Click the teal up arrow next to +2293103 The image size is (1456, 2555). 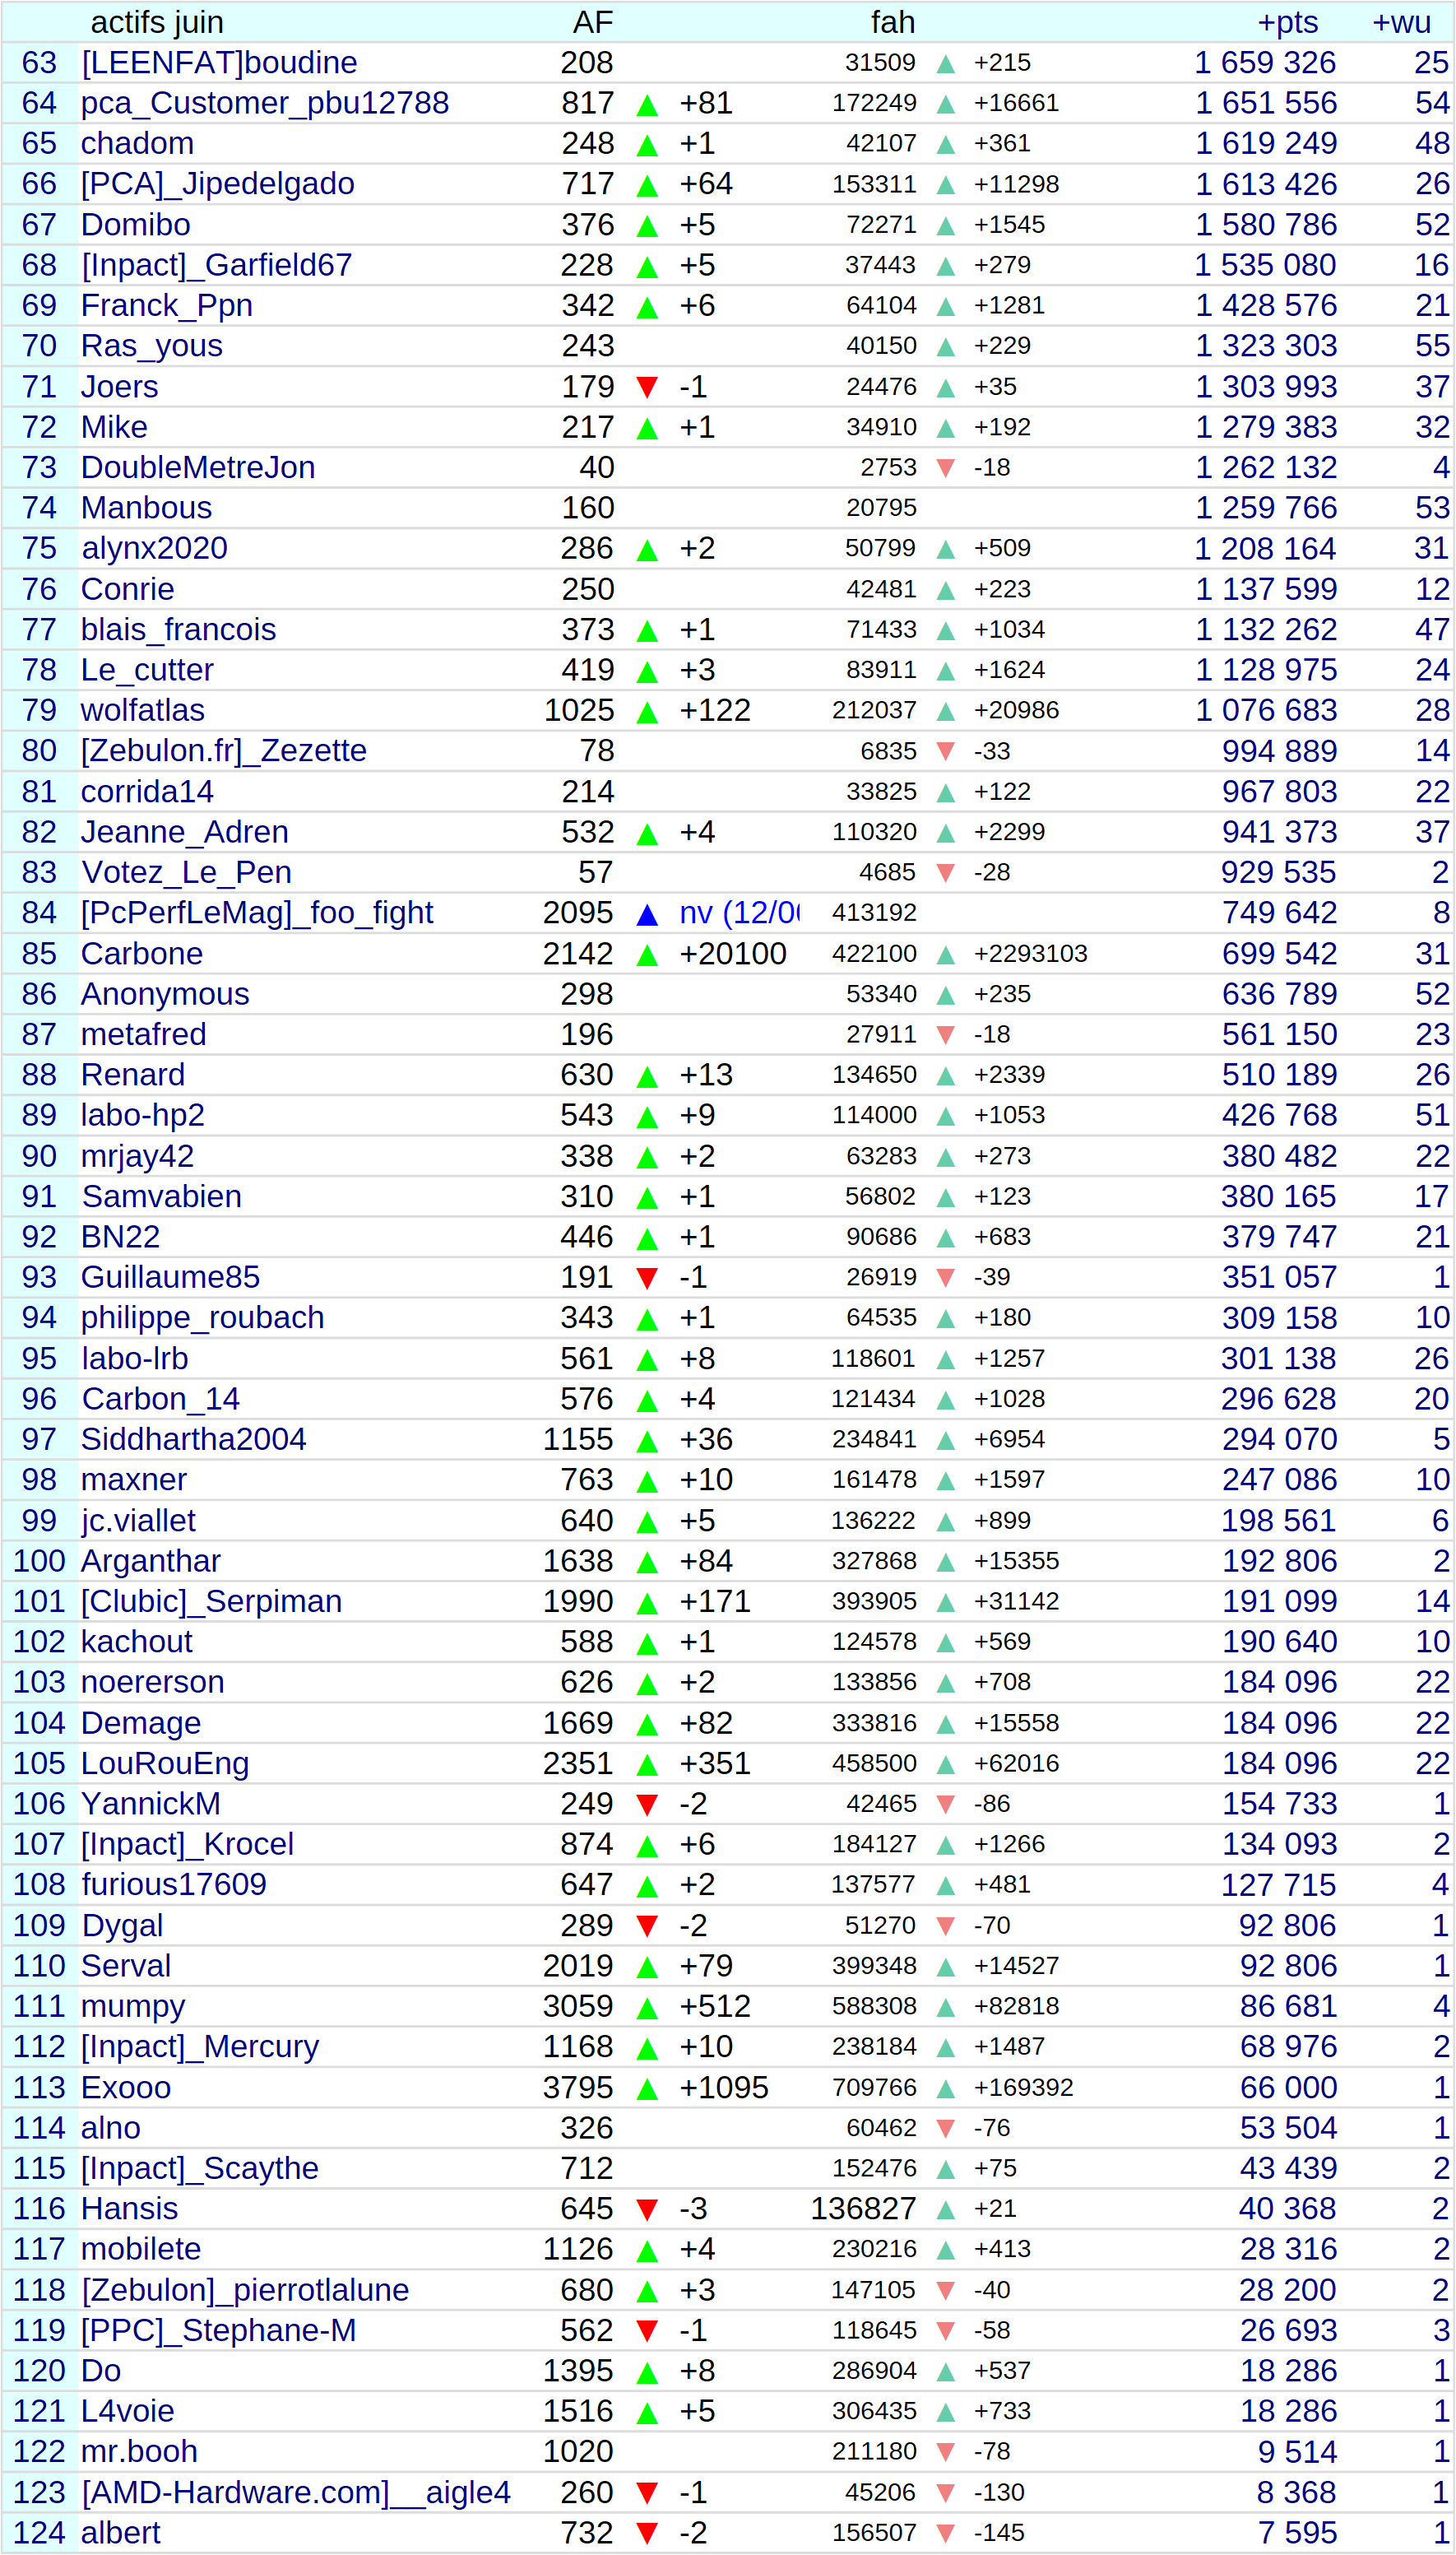945,955
